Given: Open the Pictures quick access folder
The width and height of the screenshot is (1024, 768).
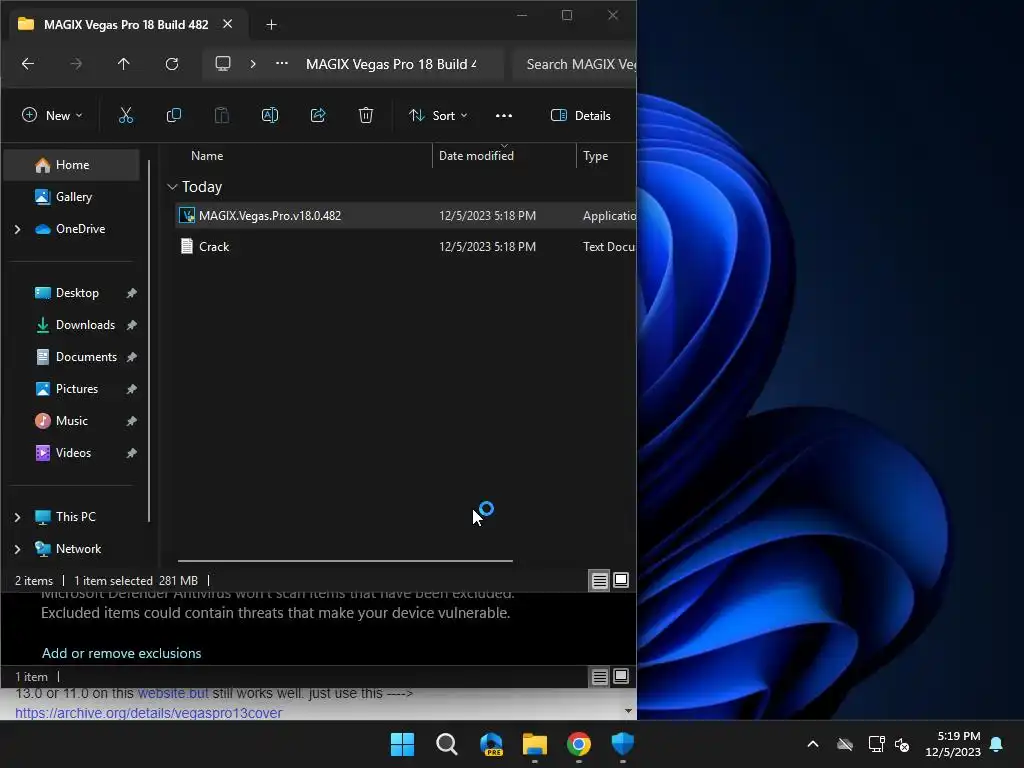Looking at the screenshot, I should (x=76, y=389).
